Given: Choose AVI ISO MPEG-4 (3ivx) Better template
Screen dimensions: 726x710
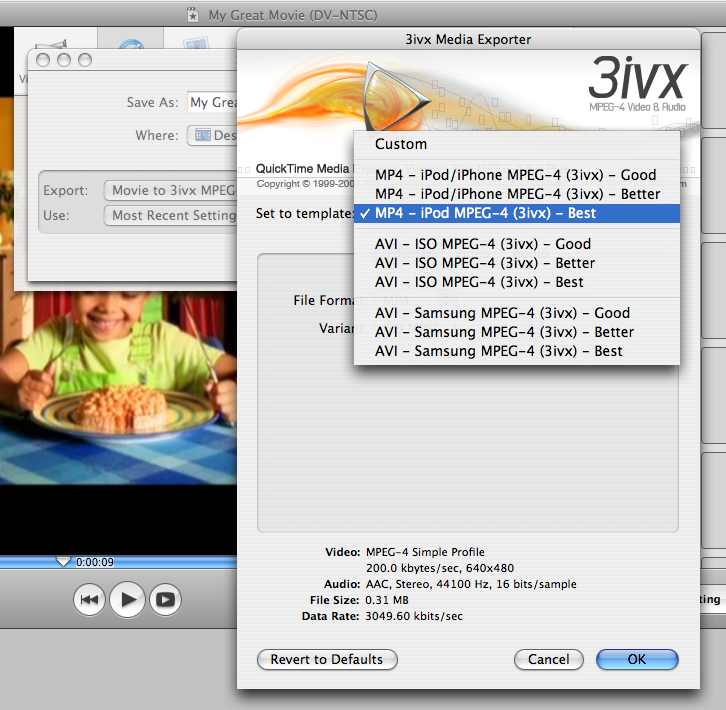Looking at the screenshot, I should pyautogui.click(x=517, y=263).
